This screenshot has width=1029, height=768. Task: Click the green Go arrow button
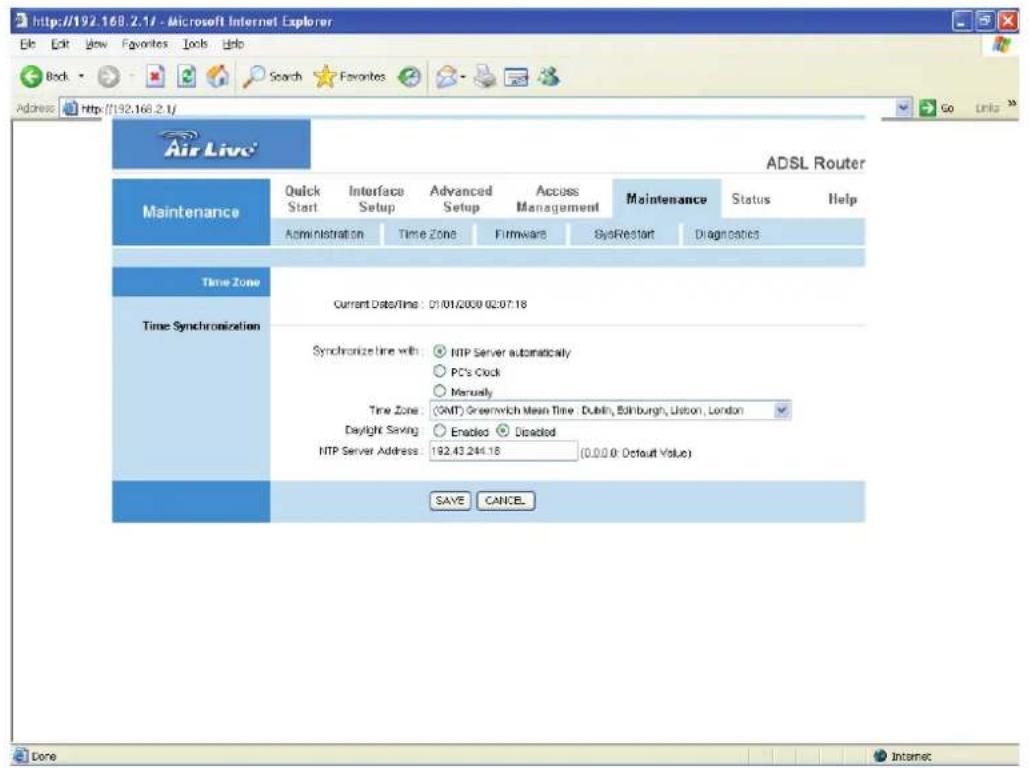(x=927, y=108)
